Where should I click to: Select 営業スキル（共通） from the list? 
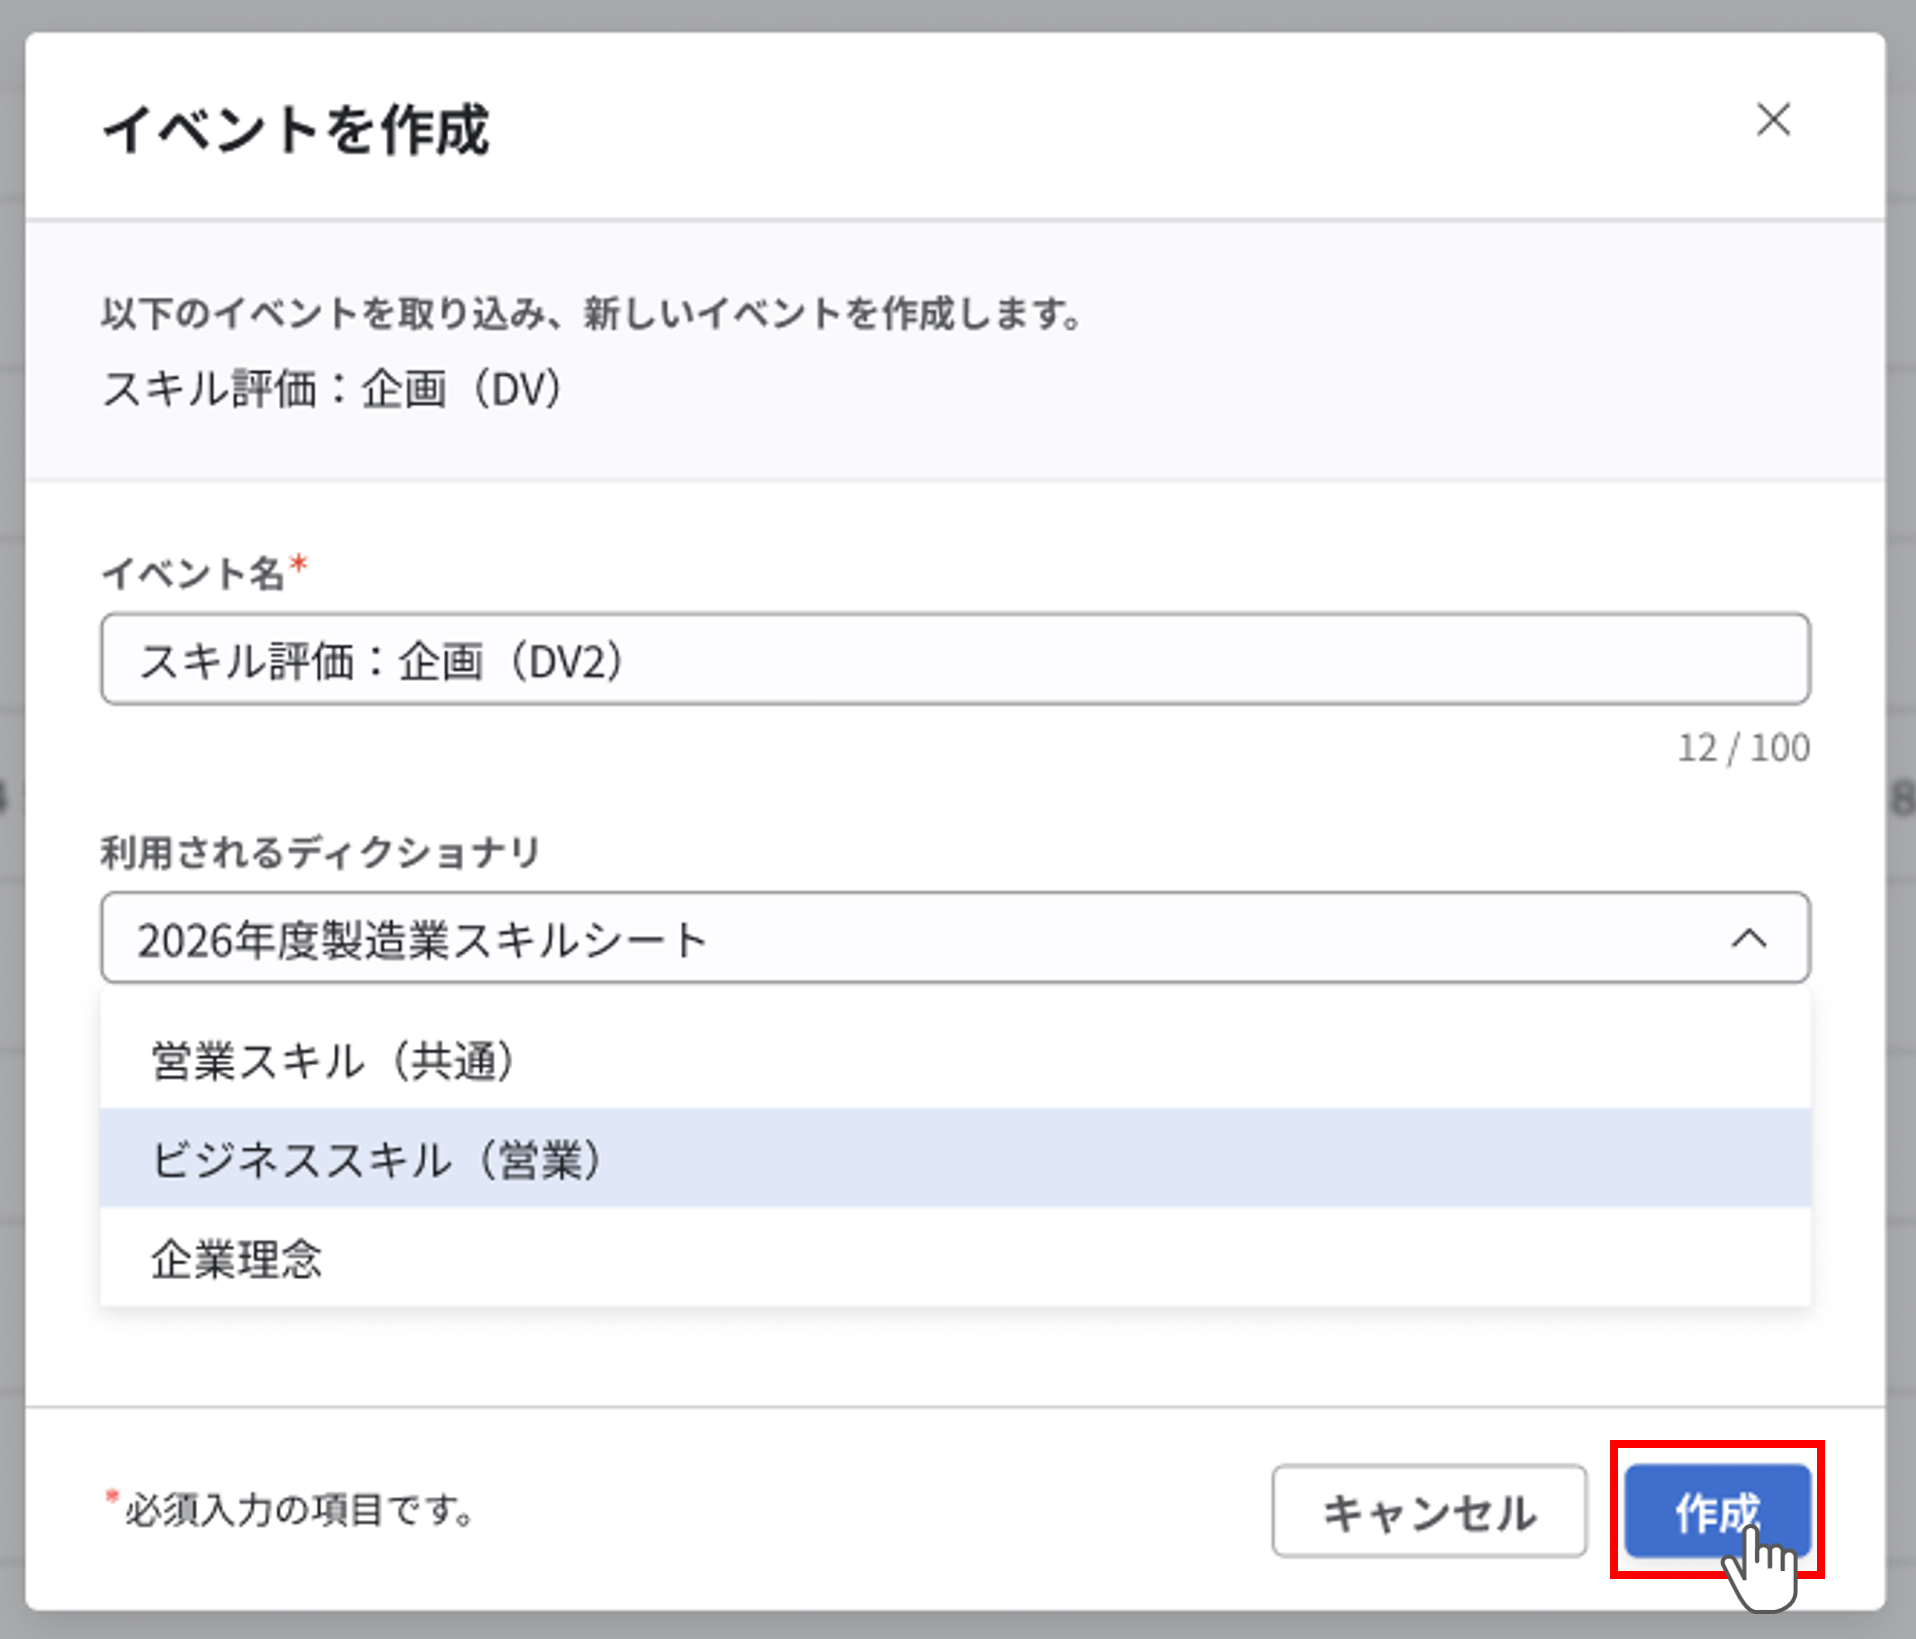(333, 1061)
